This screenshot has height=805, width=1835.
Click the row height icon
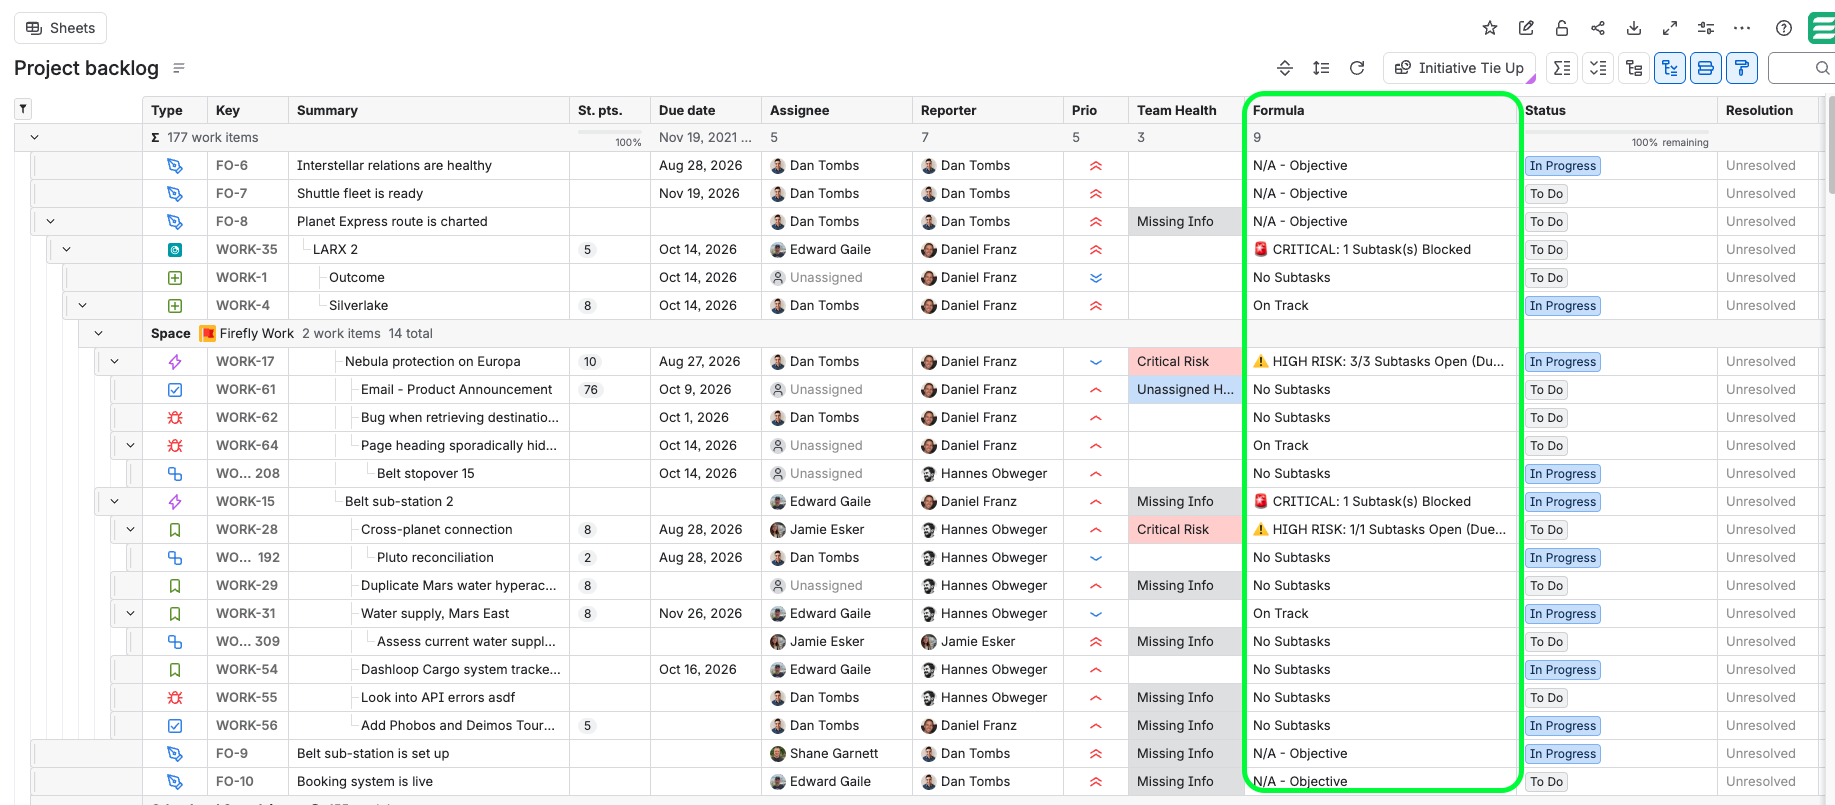(1321, 68)
